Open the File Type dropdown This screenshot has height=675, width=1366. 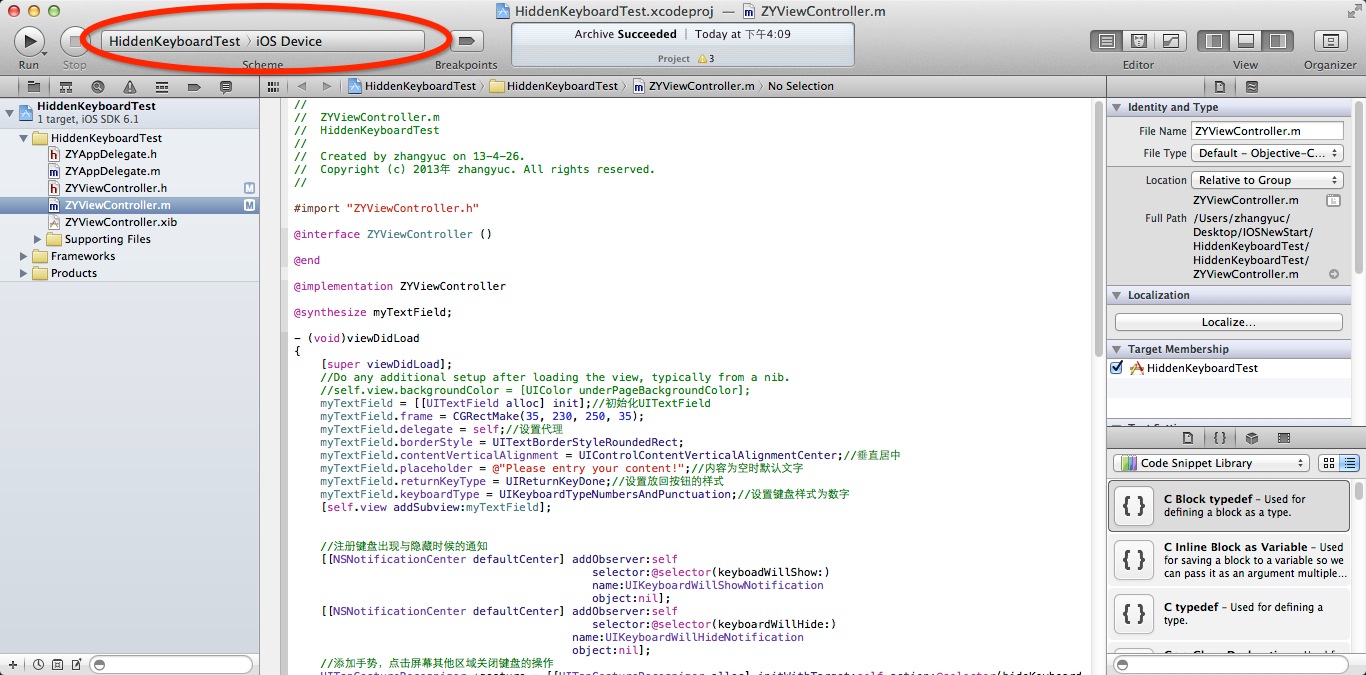[x=1267, y=153]
